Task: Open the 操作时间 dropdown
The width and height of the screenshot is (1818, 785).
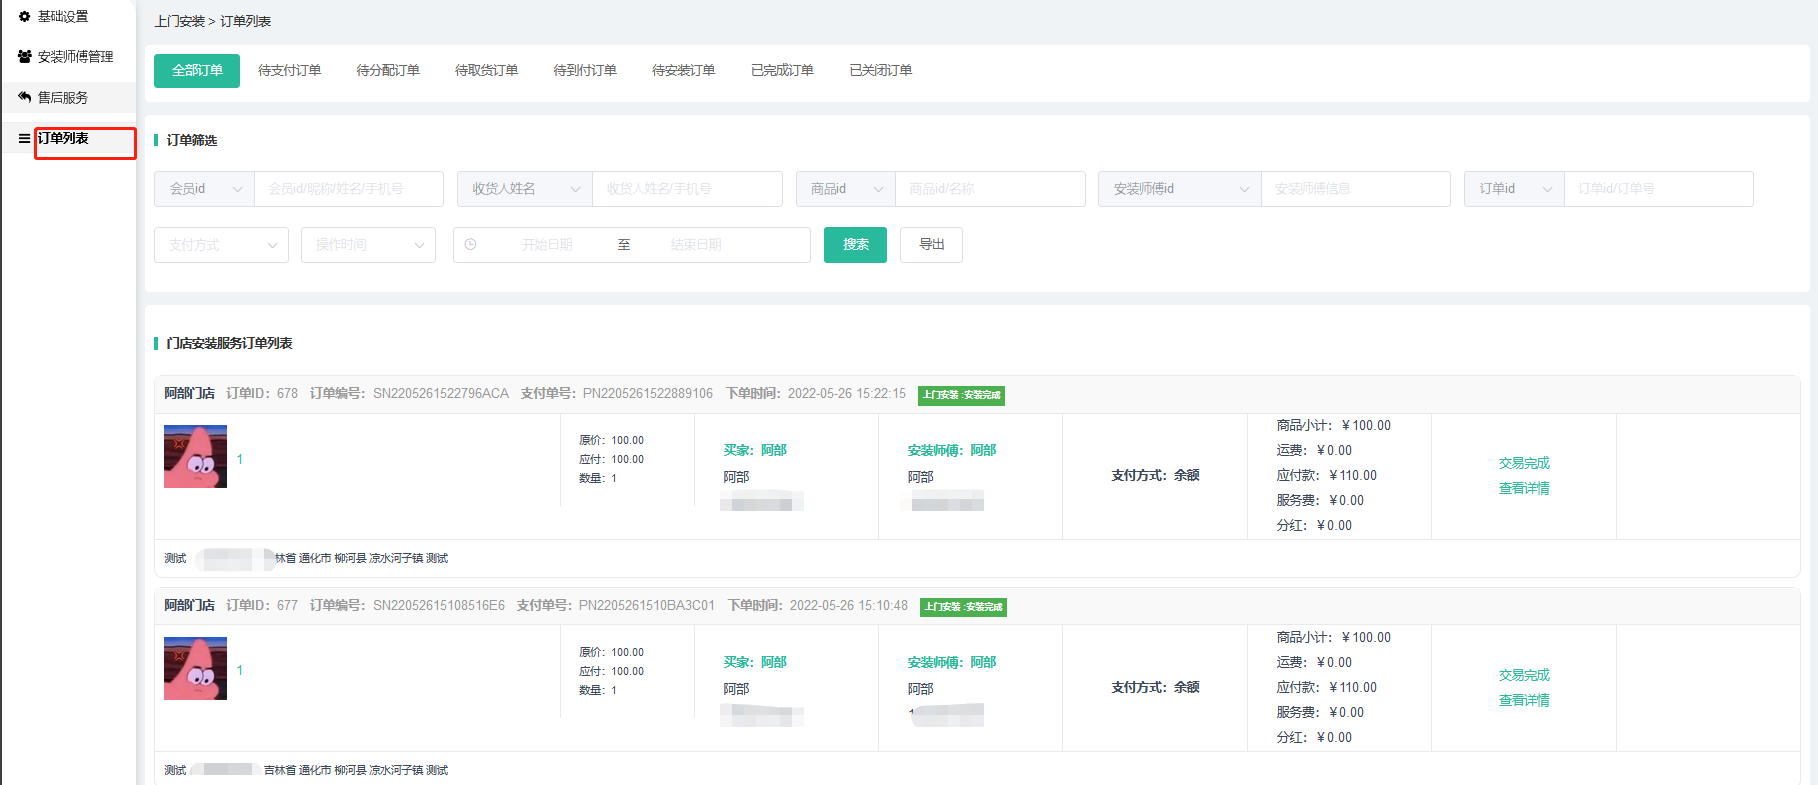Action: click(368, 245)
